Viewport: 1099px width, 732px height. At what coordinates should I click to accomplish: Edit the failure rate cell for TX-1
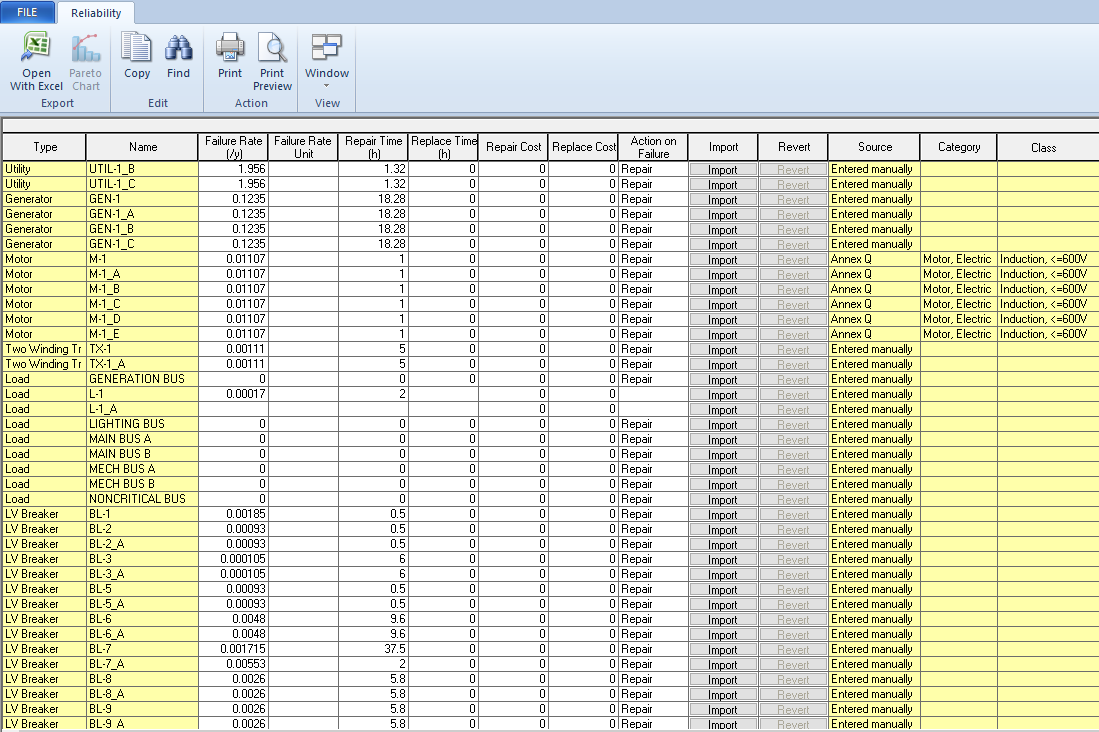pos(233,349)
